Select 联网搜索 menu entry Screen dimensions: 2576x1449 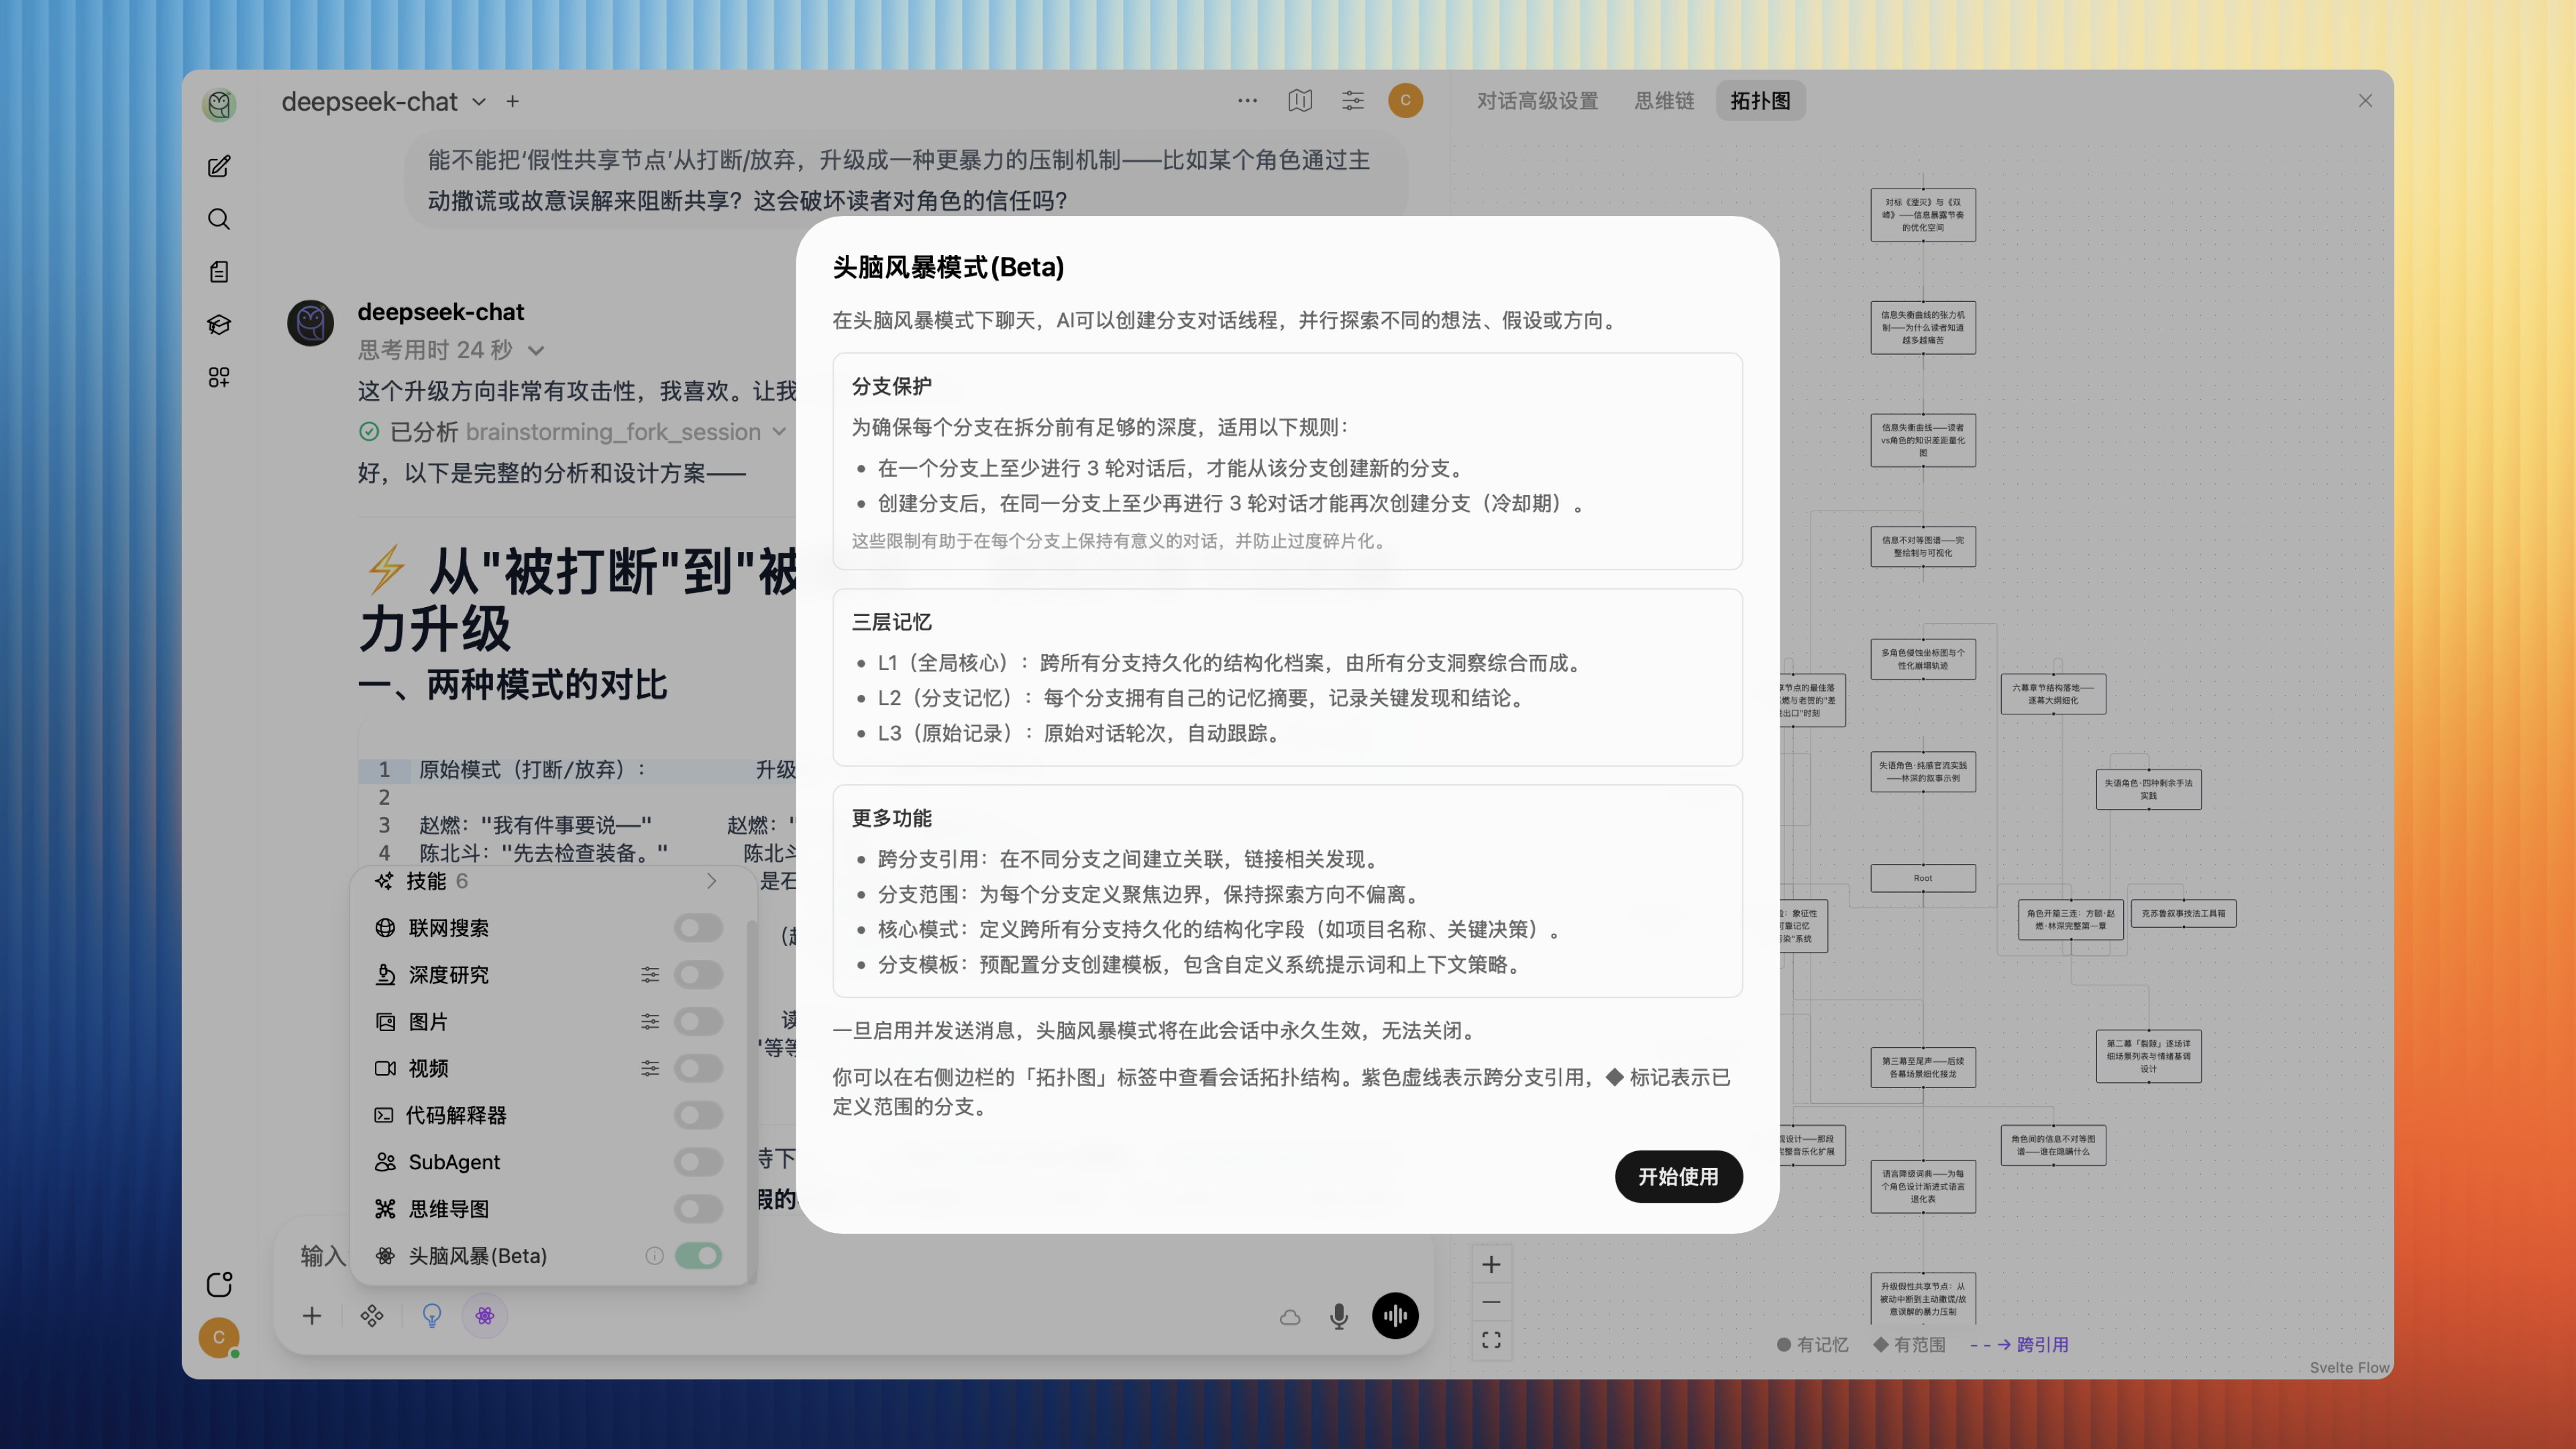pyautogui.click(x=548, y=928)
